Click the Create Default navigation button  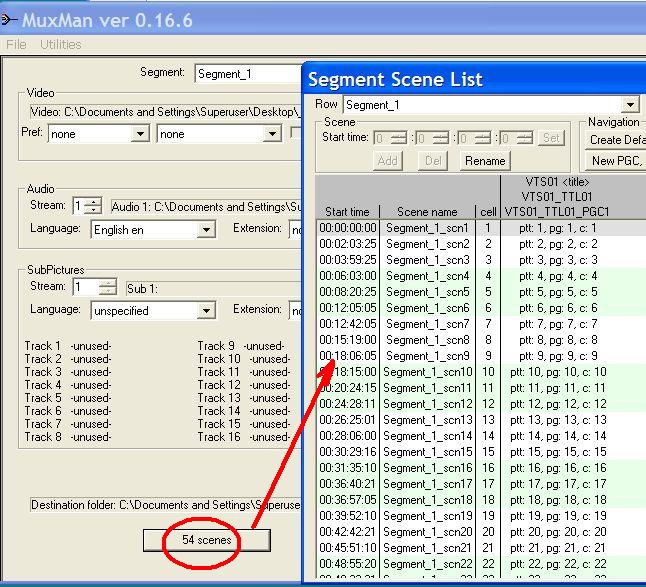616,140
